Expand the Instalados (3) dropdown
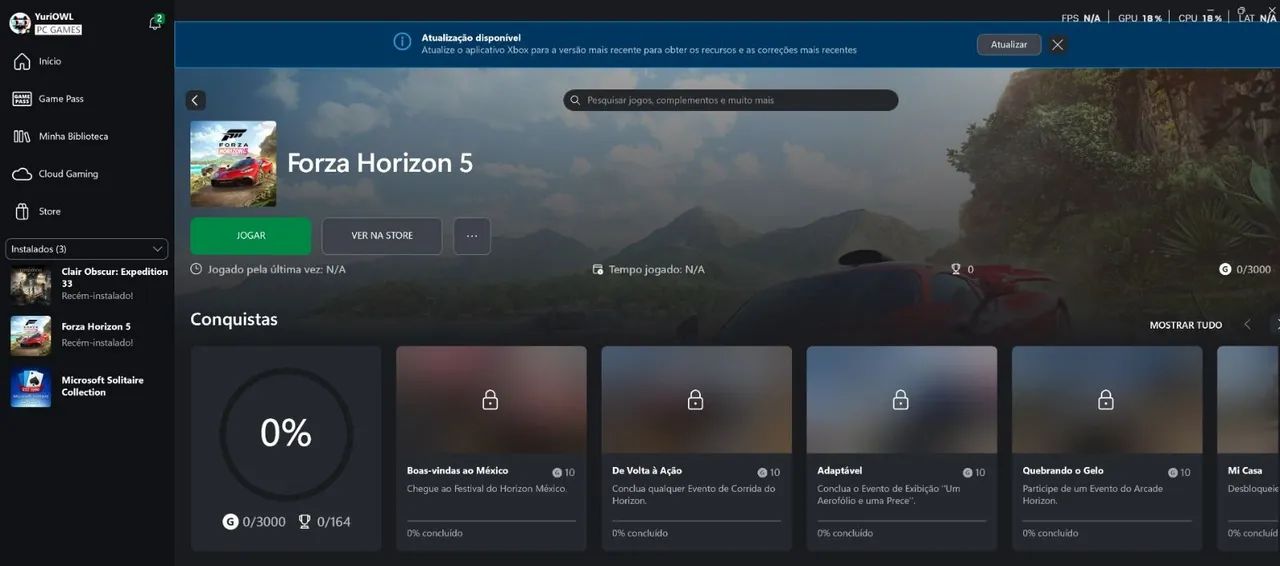Image resolution: width=1280 pixels, height=566 pixels. pyautogui.click(x=87, y=249)
